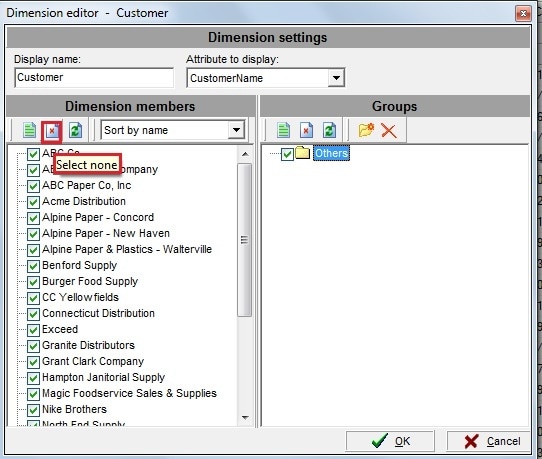Image resolution: width=542 pixels, height=459 pixels.
Task: Create new group folder icon
Action: point(366,130)
